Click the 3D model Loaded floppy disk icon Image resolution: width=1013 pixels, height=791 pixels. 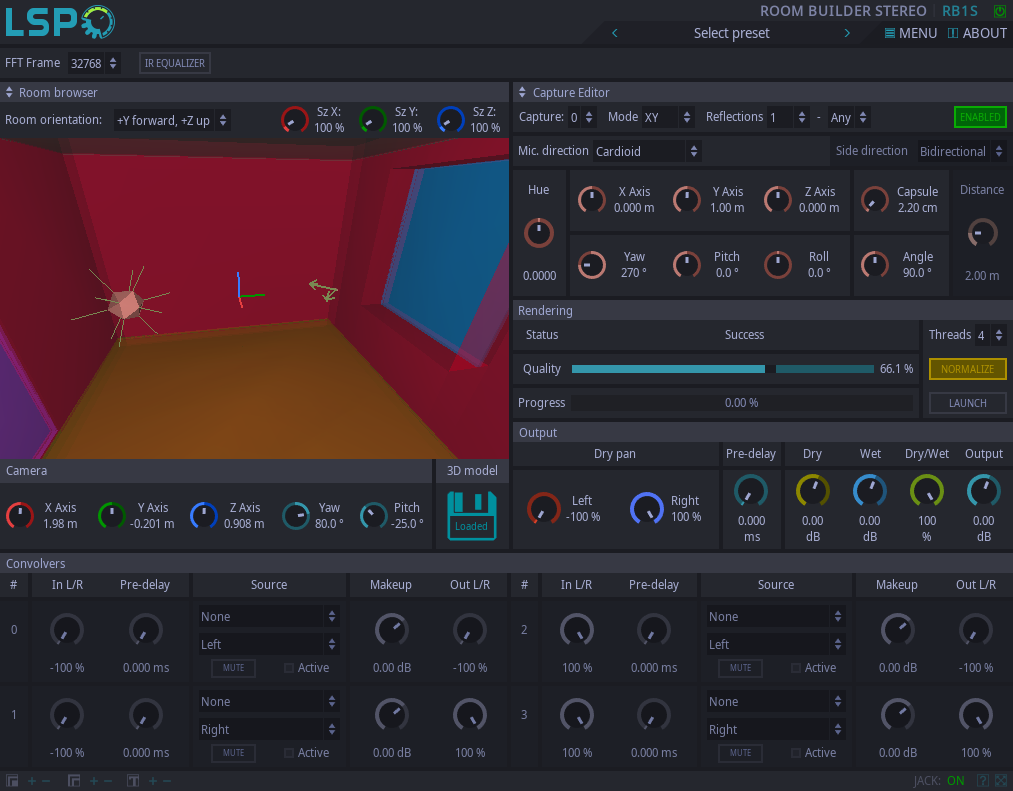coord(472,515)
